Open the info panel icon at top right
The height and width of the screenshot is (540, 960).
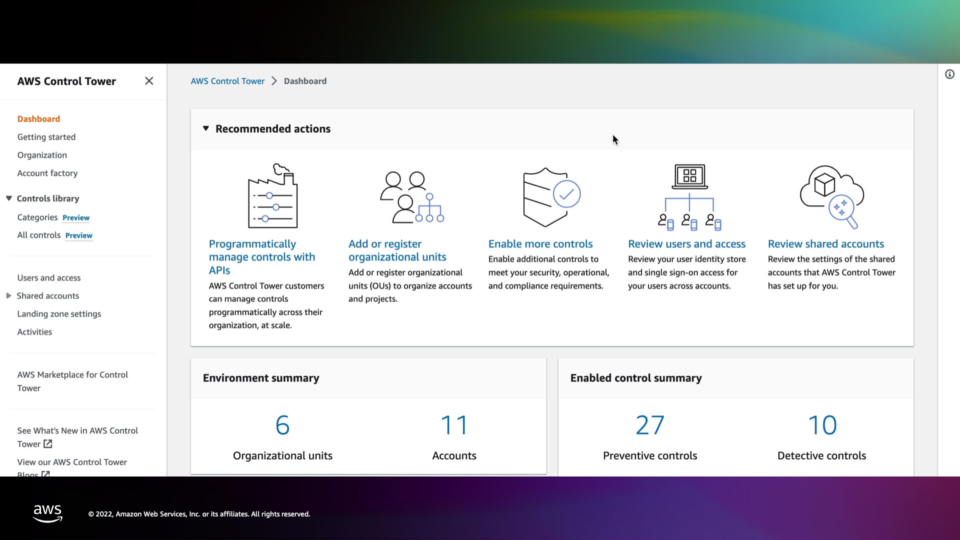pos(949,75)
